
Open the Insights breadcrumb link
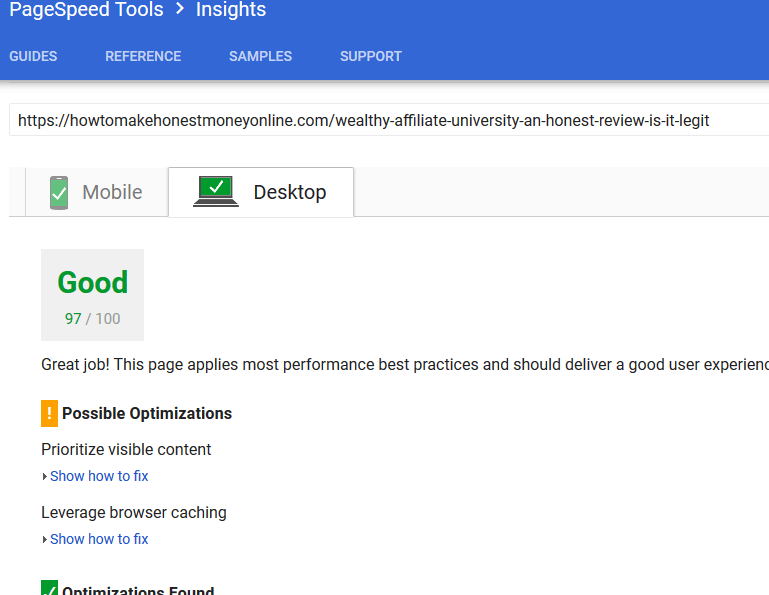[x=231, y=9]
